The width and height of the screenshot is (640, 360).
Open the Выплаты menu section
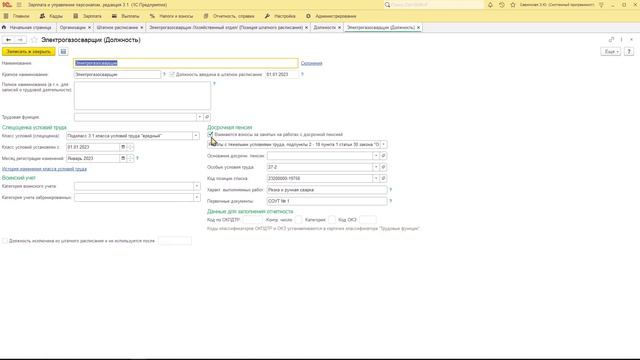pos(126,16)
